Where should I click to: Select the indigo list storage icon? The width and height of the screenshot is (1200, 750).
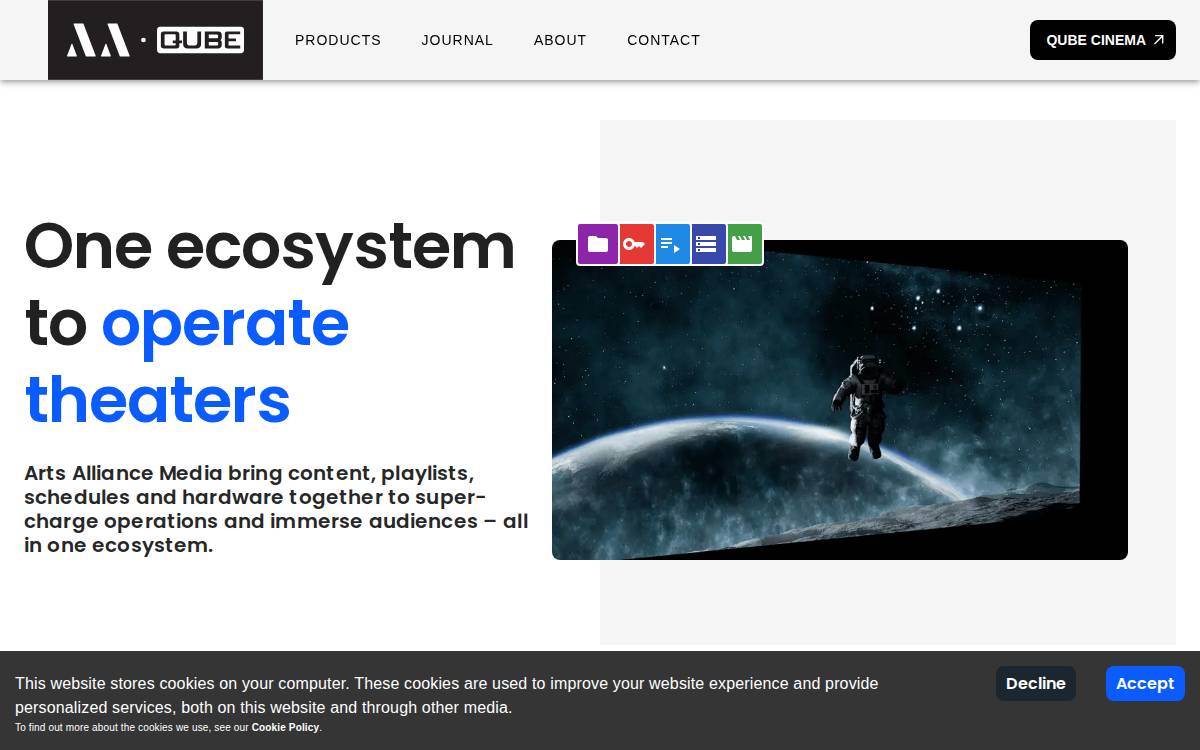point(707,244)
